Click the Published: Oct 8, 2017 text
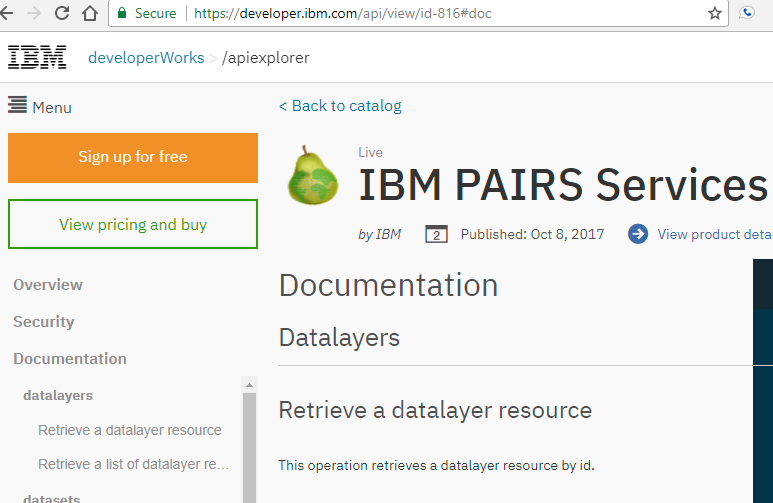The width and height of the screenshot is (773, 503). click(x=532, y=234)
